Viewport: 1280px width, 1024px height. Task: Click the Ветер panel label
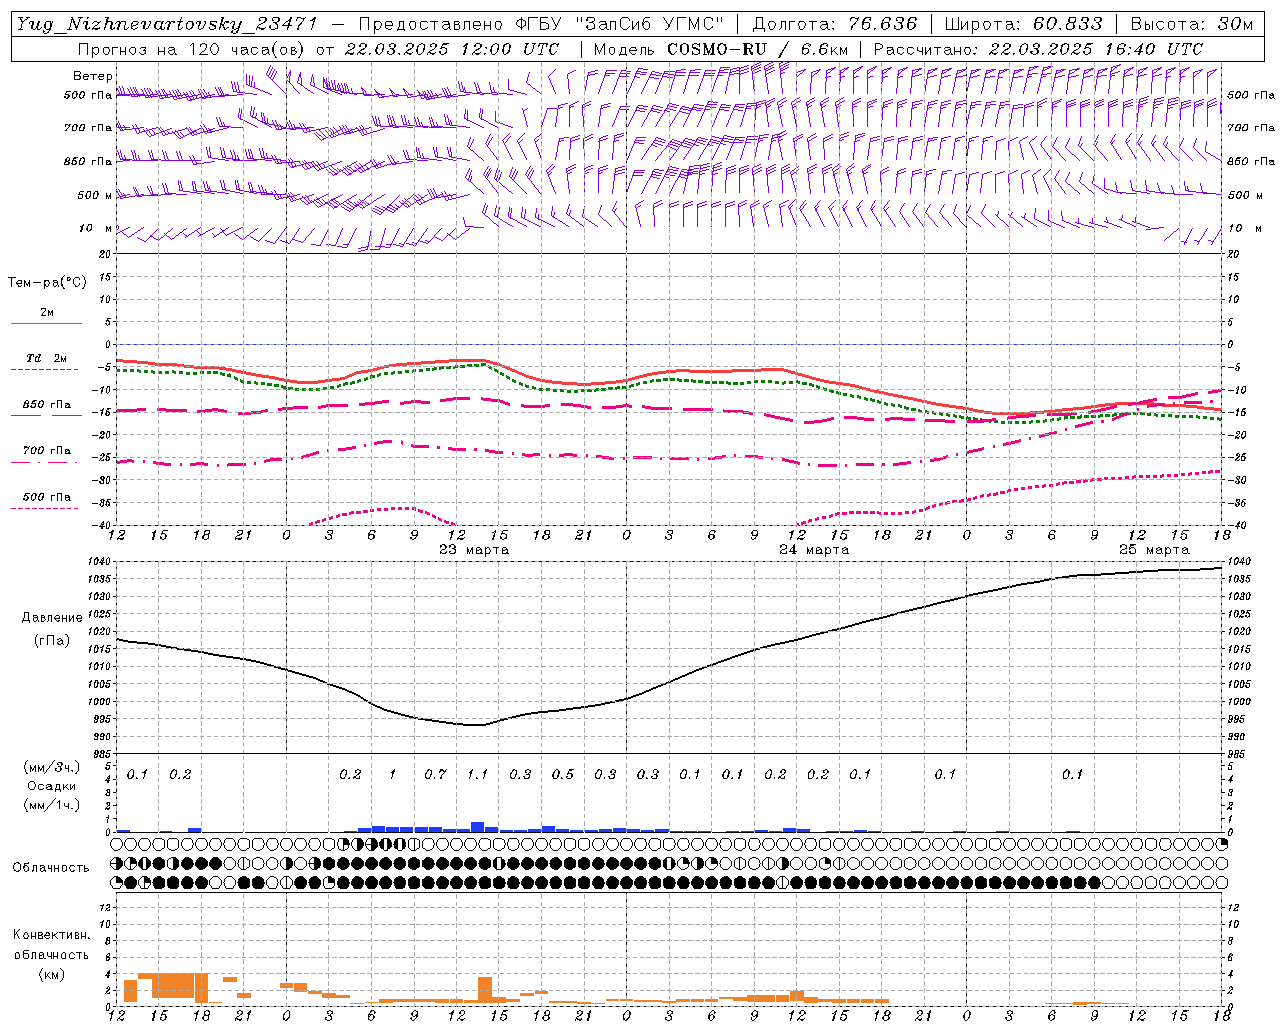[x=93, y=76]
